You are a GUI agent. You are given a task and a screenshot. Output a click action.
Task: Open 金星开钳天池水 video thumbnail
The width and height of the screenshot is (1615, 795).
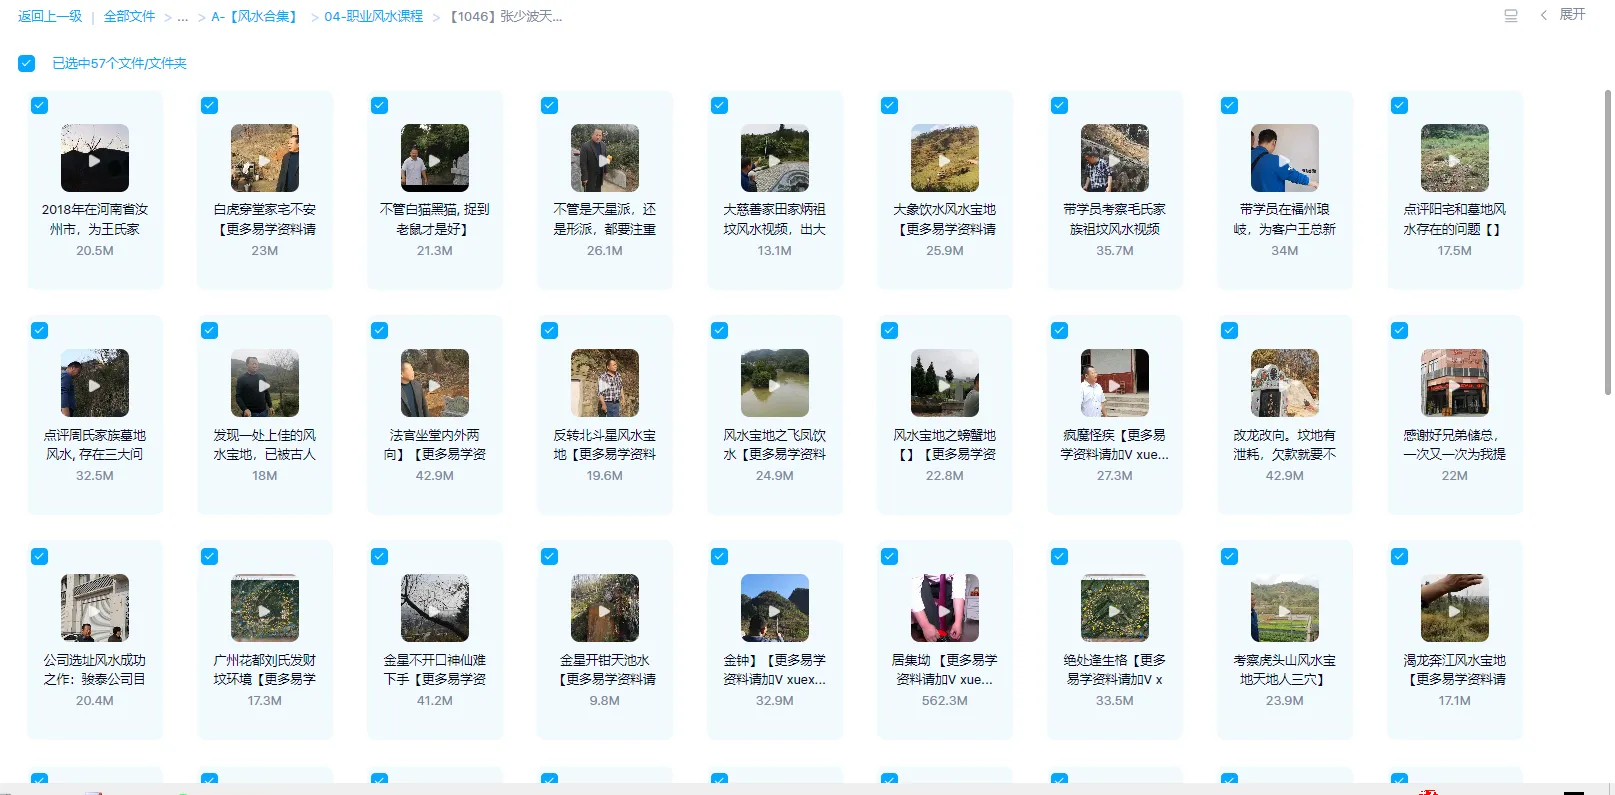pyautogui.click(x=605, y=608)
